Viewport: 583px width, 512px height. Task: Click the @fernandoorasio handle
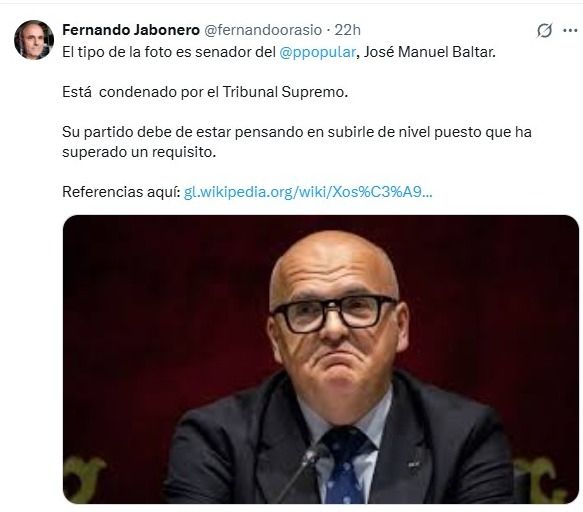(263, 30)
